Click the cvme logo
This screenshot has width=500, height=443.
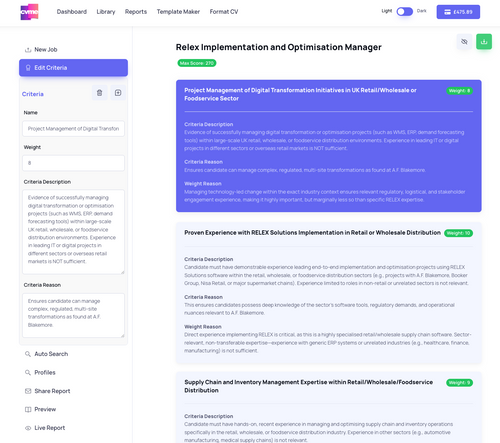29,12
